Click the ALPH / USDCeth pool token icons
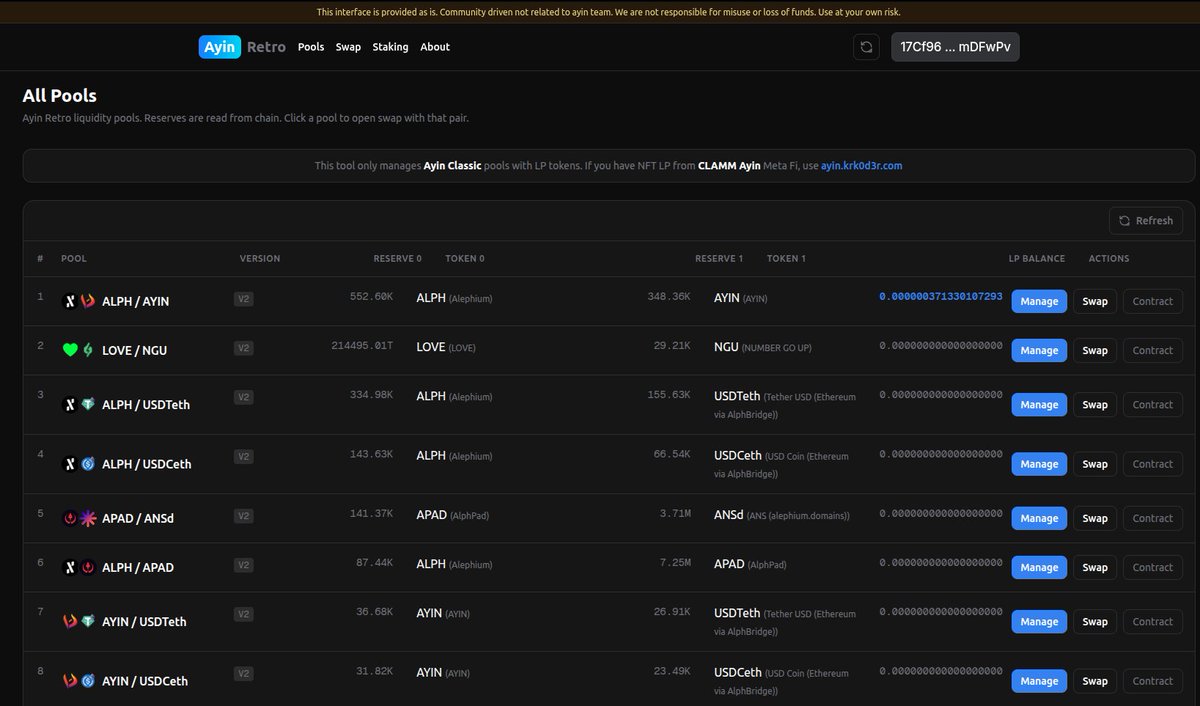 (78, 464)
